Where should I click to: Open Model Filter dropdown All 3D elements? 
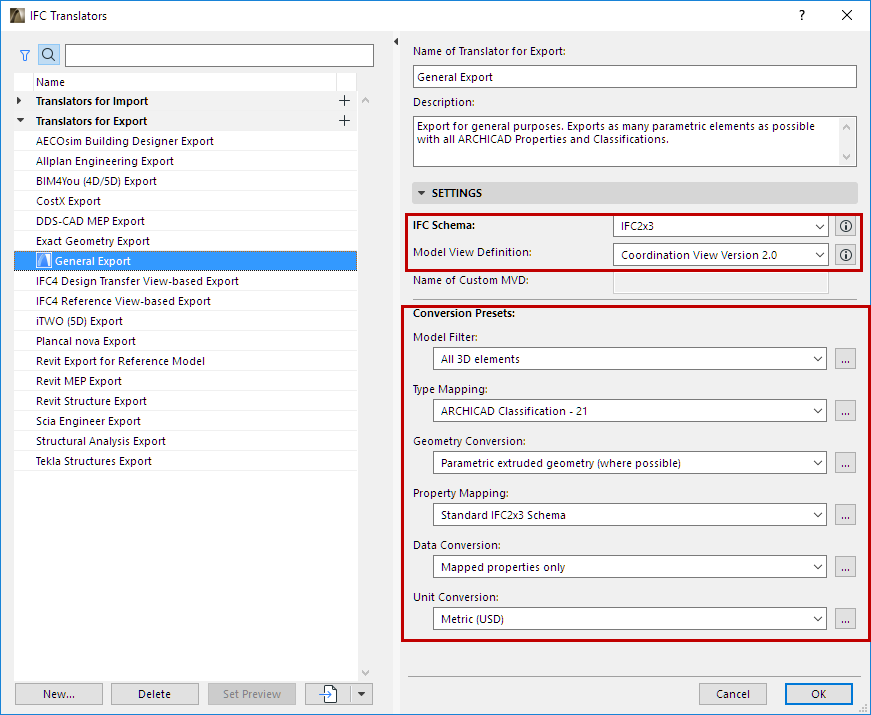point(629,359)
